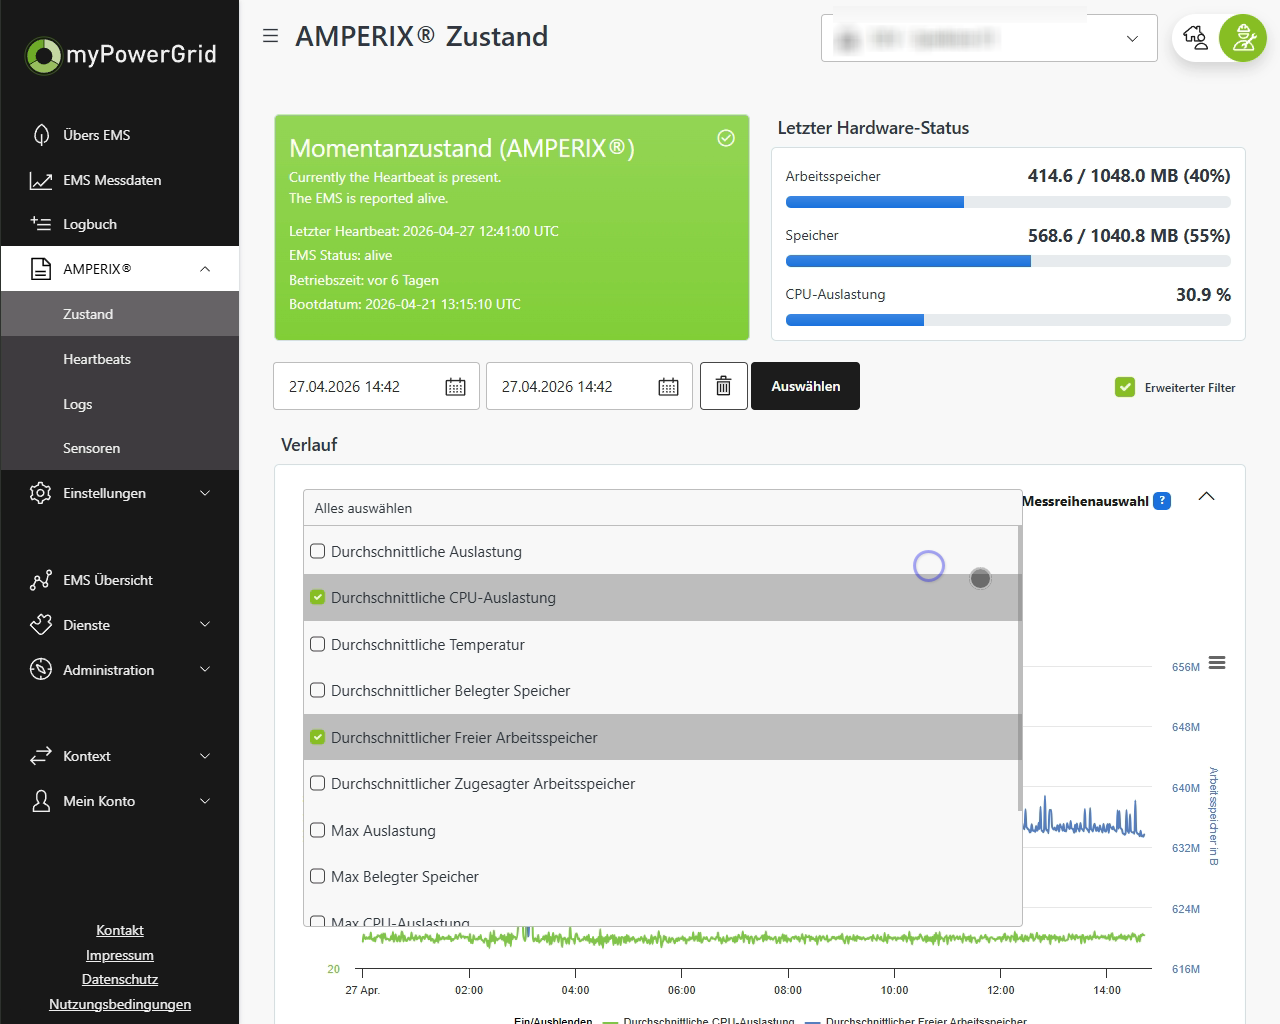Click the house-cloud icon in header
Viewport: 1280px width, 1024px height.
pos(1195,38)
